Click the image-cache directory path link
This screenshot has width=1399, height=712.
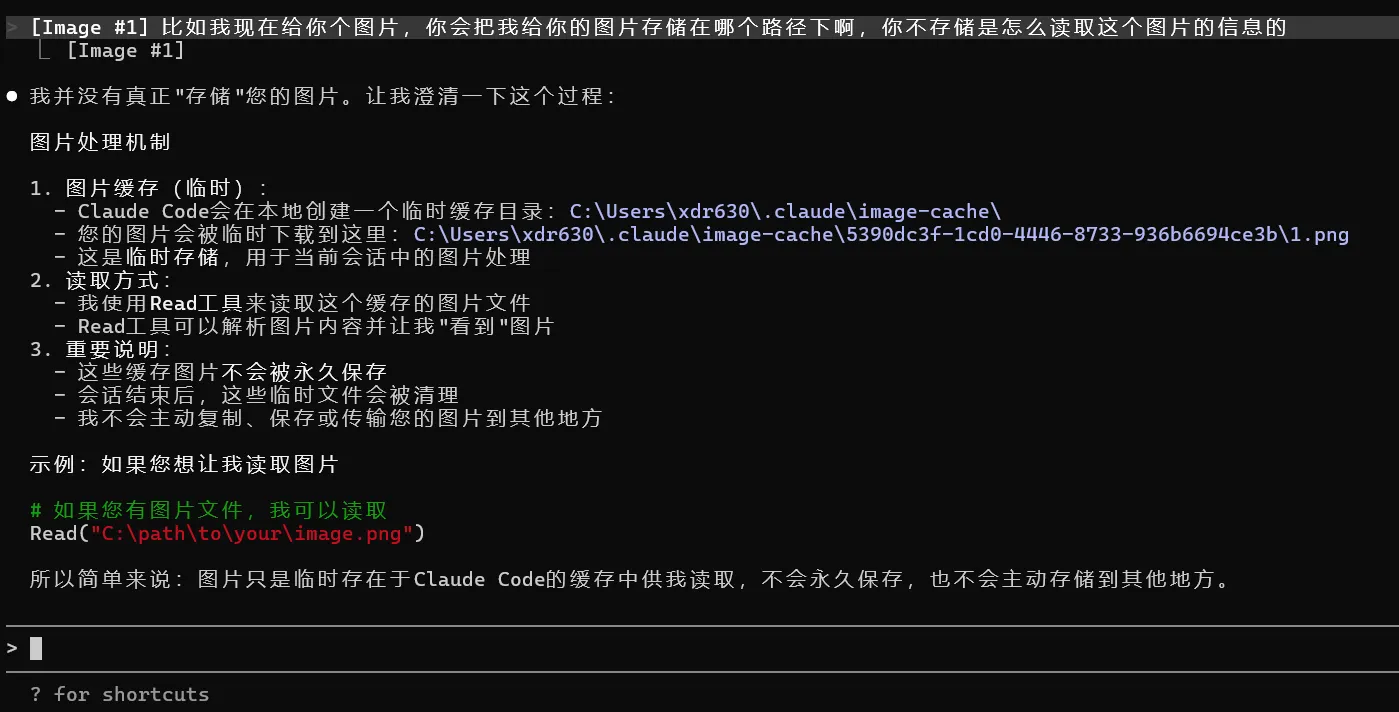point(785,211)
